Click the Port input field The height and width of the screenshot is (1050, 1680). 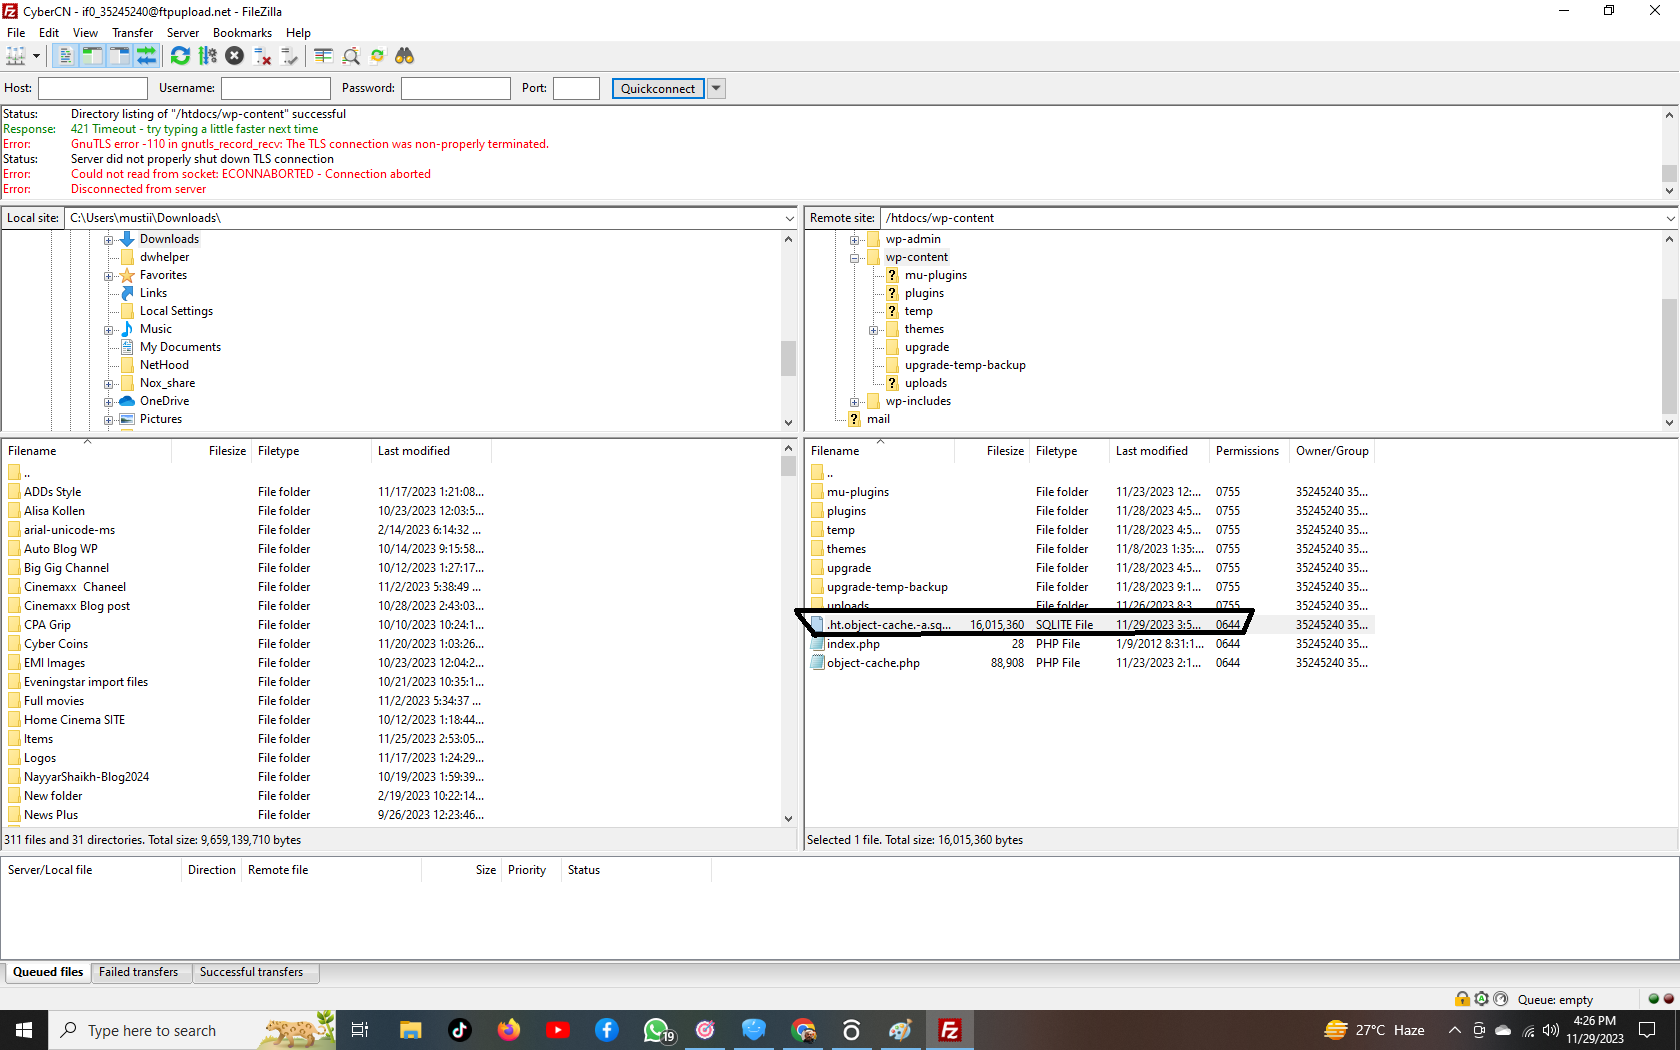click(577, 88)
